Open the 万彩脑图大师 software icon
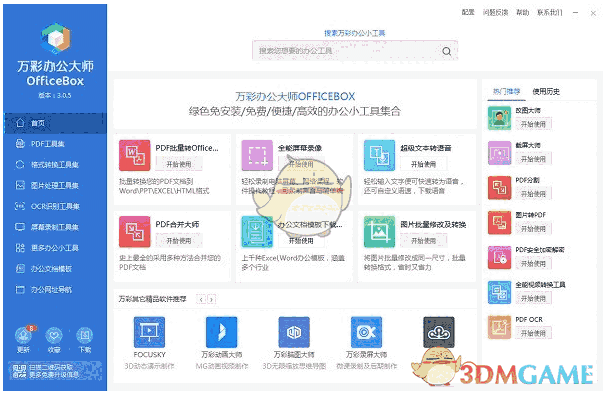This screenshot has height=393, width=604. coord(294,332)
